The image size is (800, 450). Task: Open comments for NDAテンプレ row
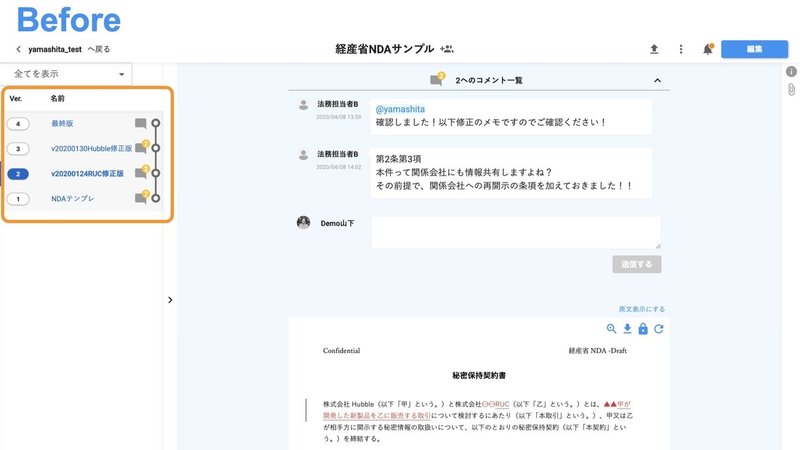(x=141, y=197)
